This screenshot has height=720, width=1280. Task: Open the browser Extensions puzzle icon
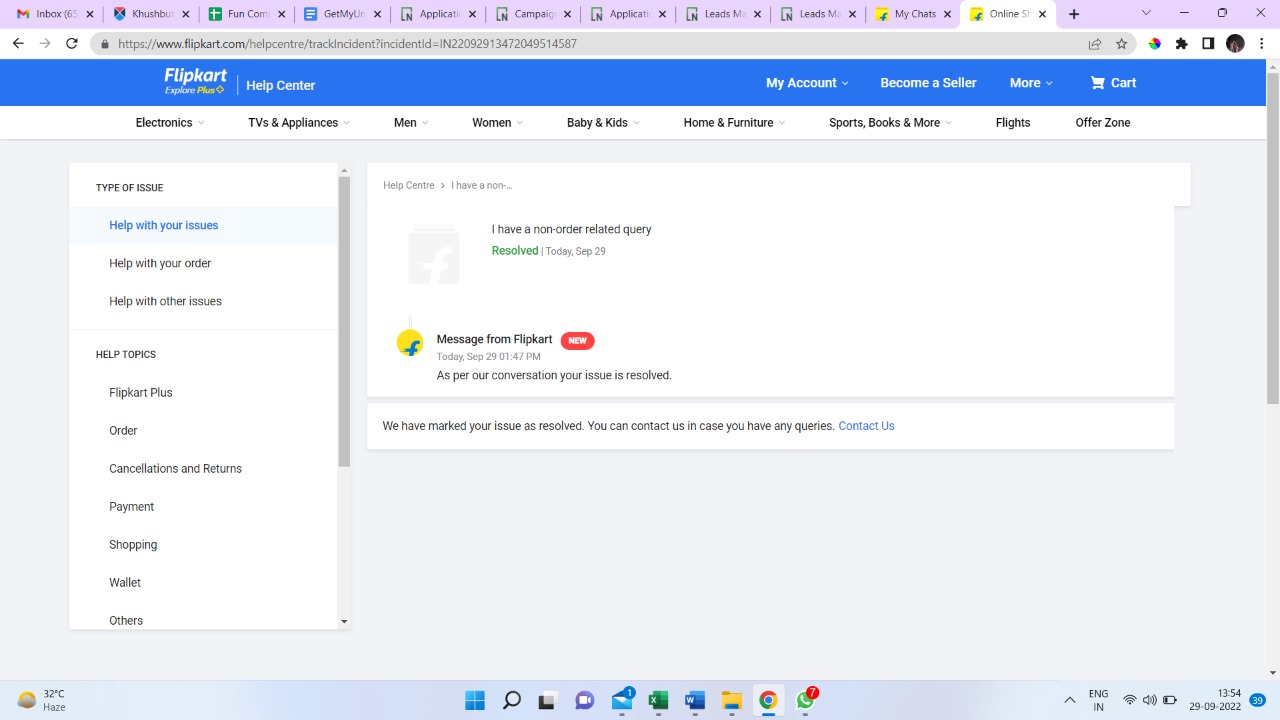point(1181,44)
